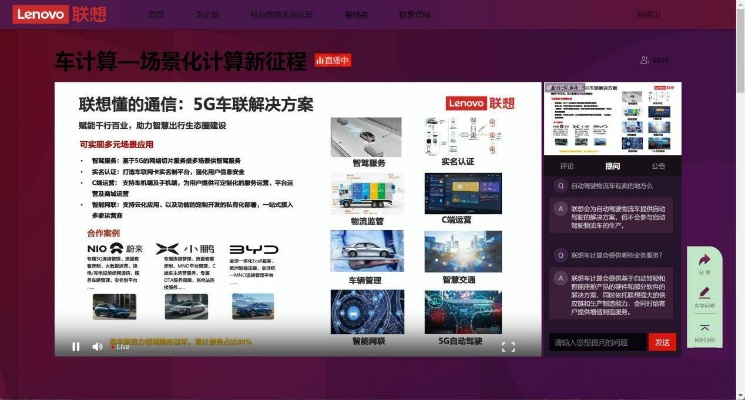This screenshot has height=400, width=745.
Task: Click the share arrow icon
Action: pos(705,260)
